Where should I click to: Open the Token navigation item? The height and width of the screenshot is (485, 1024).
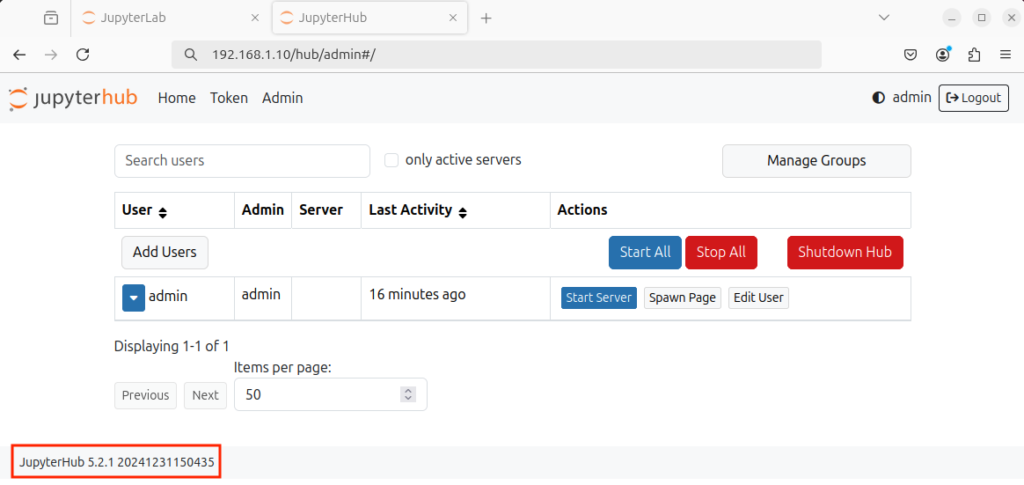click(x=228, y=98)
